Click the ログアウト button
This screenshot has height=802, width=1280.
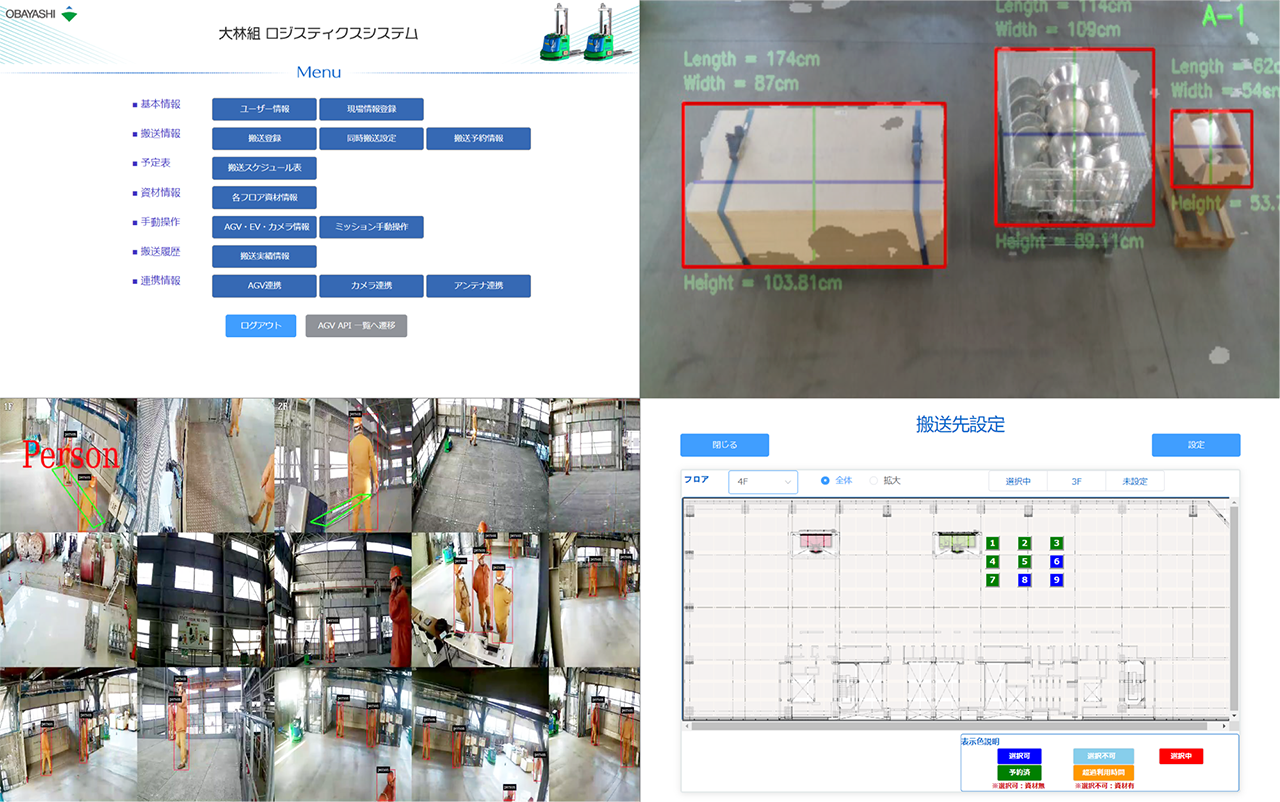[261, 326]
